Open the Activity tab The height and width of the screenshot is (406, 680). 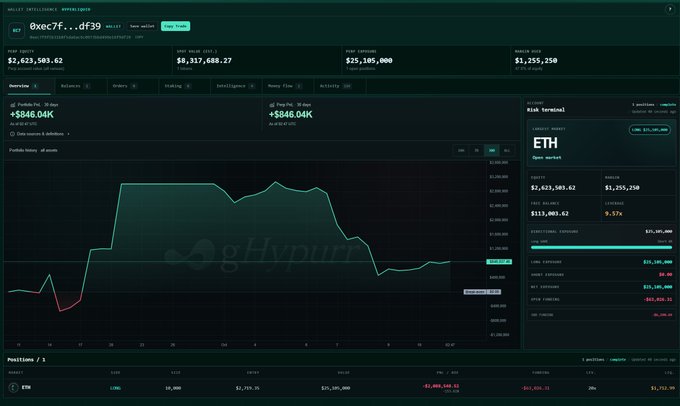tap(340, 86)
